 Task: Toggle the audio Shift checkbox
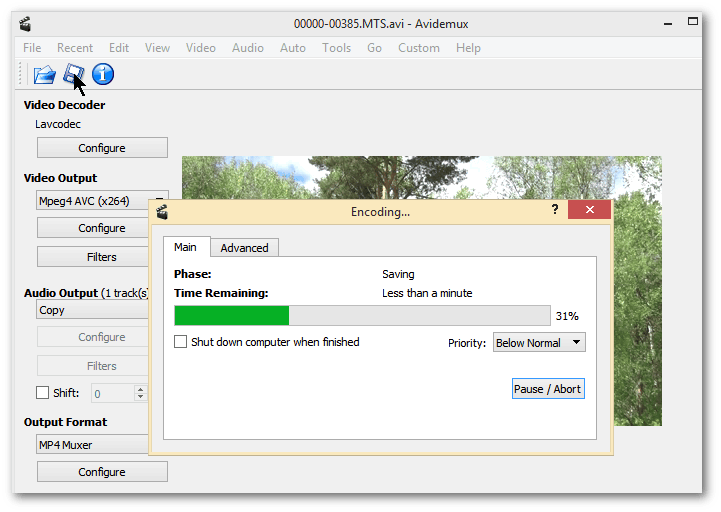[42, 393]
